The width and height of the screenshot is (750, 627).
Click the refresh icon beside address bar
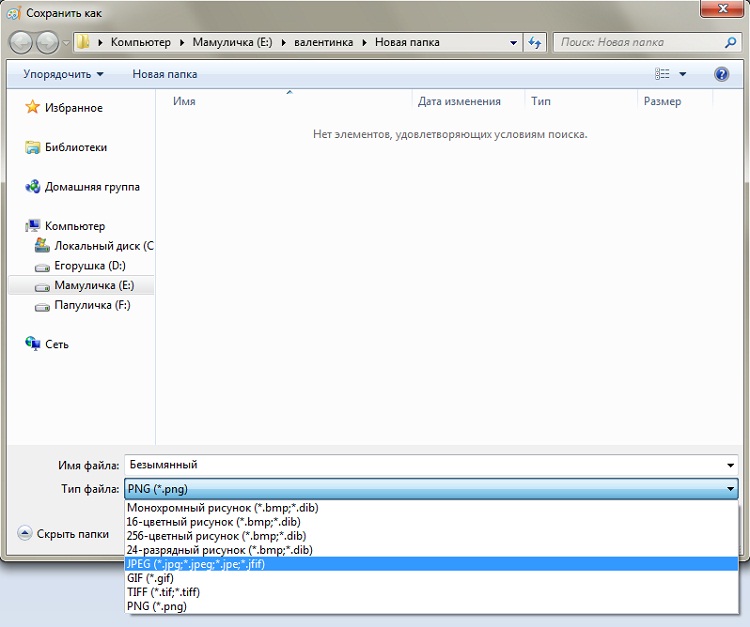pyautogui.click(x=535, y=43)
